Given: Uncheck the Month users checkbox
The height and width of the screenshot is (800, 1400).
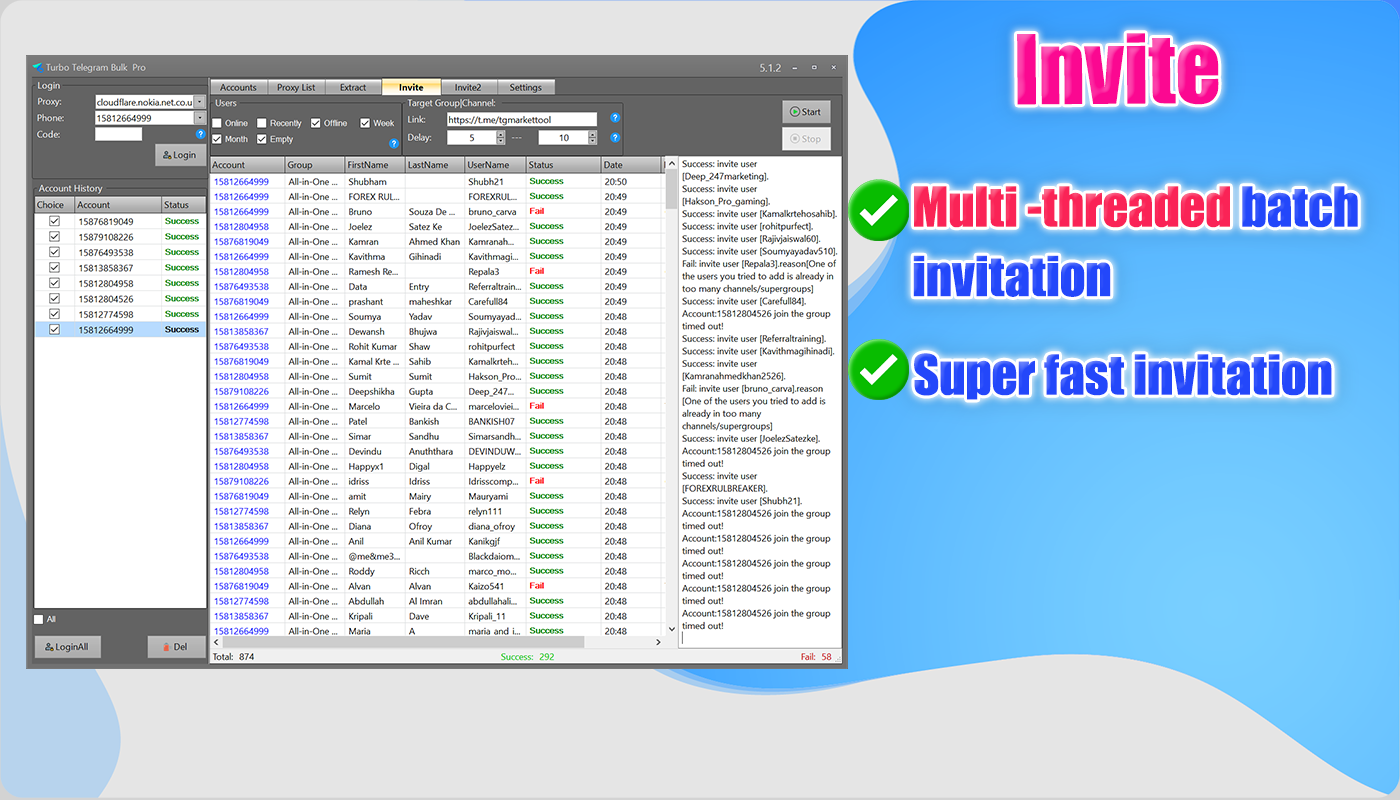Looking at the screenshot, I should point(217,139).
